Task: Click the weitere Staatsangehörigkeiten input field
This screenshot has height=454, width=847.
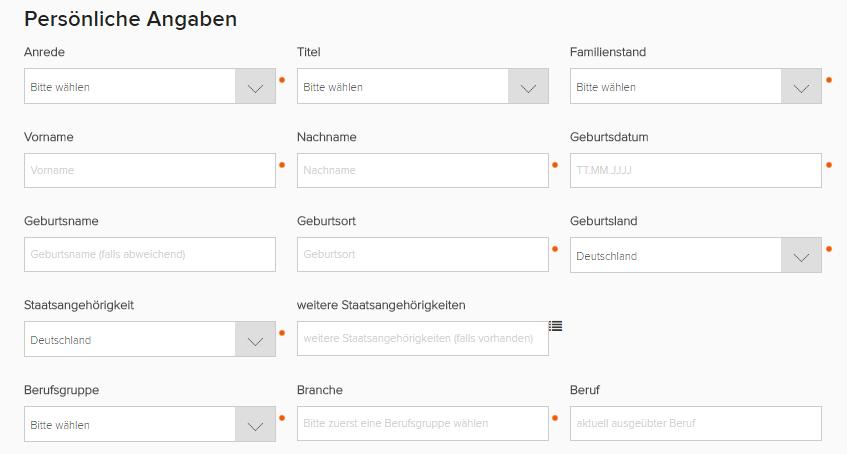Action: (422, 339)
